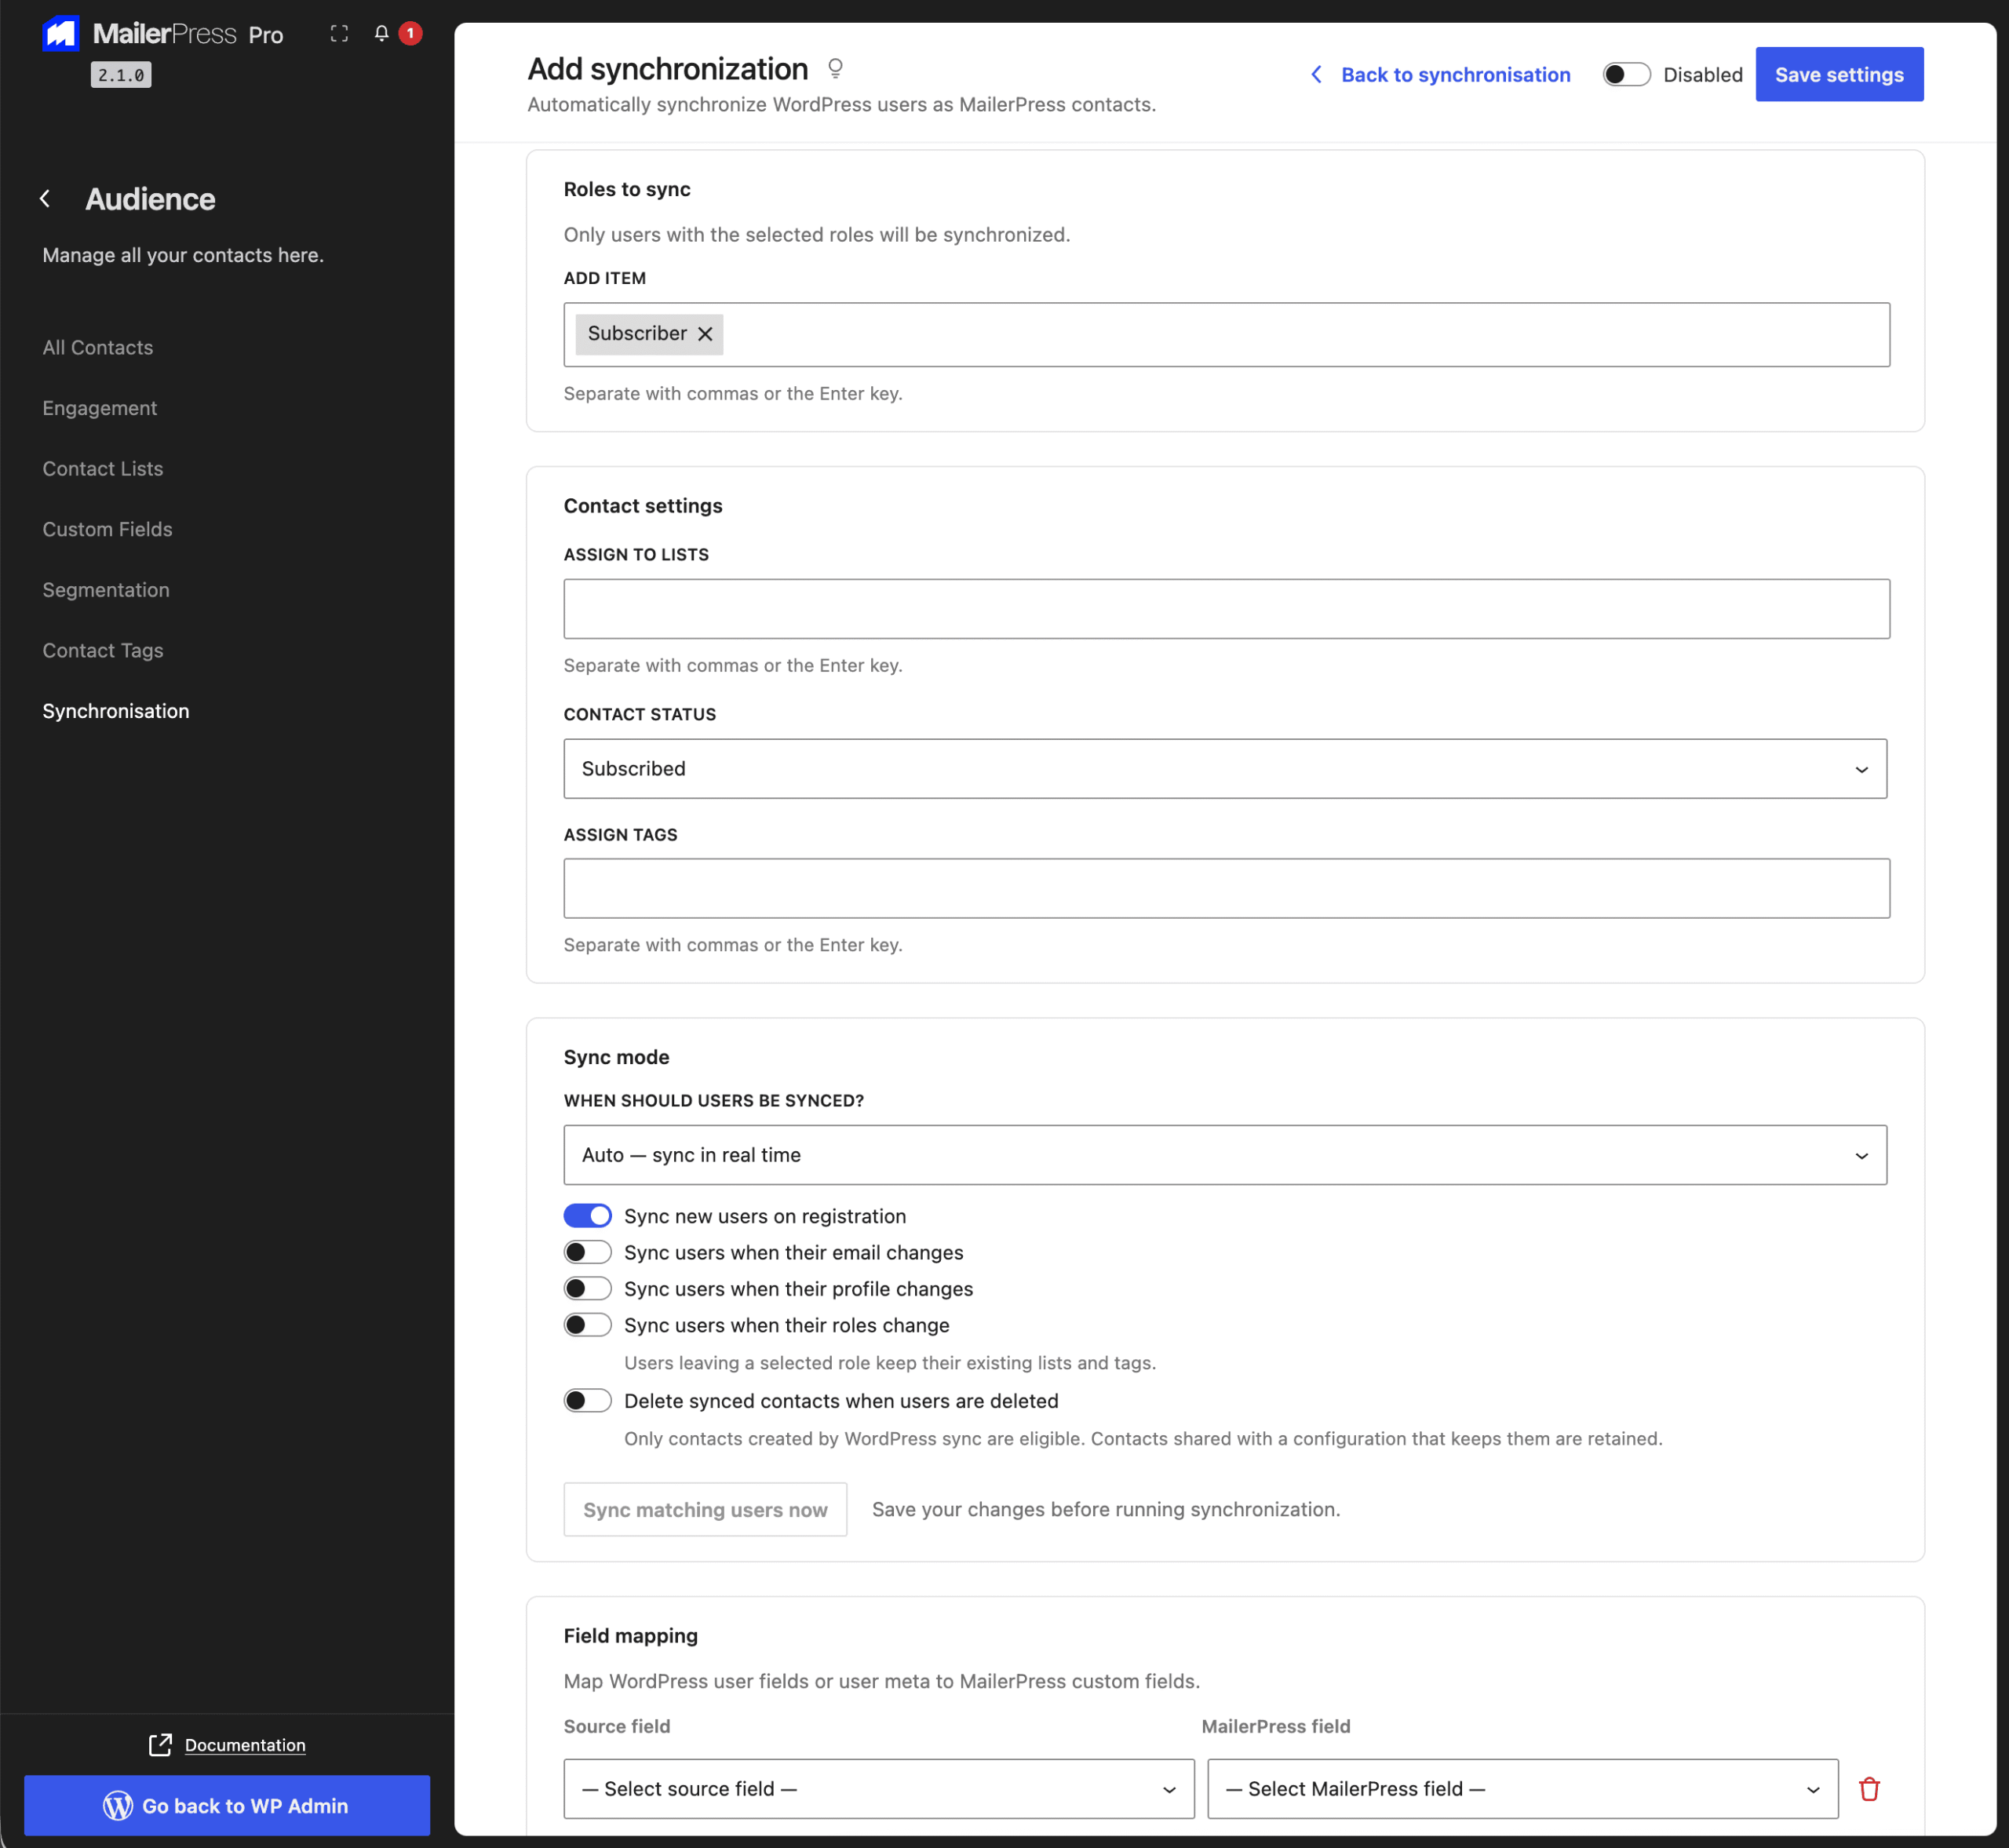Open Custom Fields in sidebar
This screenshot has height=1848, width=2009.
click(x=107, y=529)
